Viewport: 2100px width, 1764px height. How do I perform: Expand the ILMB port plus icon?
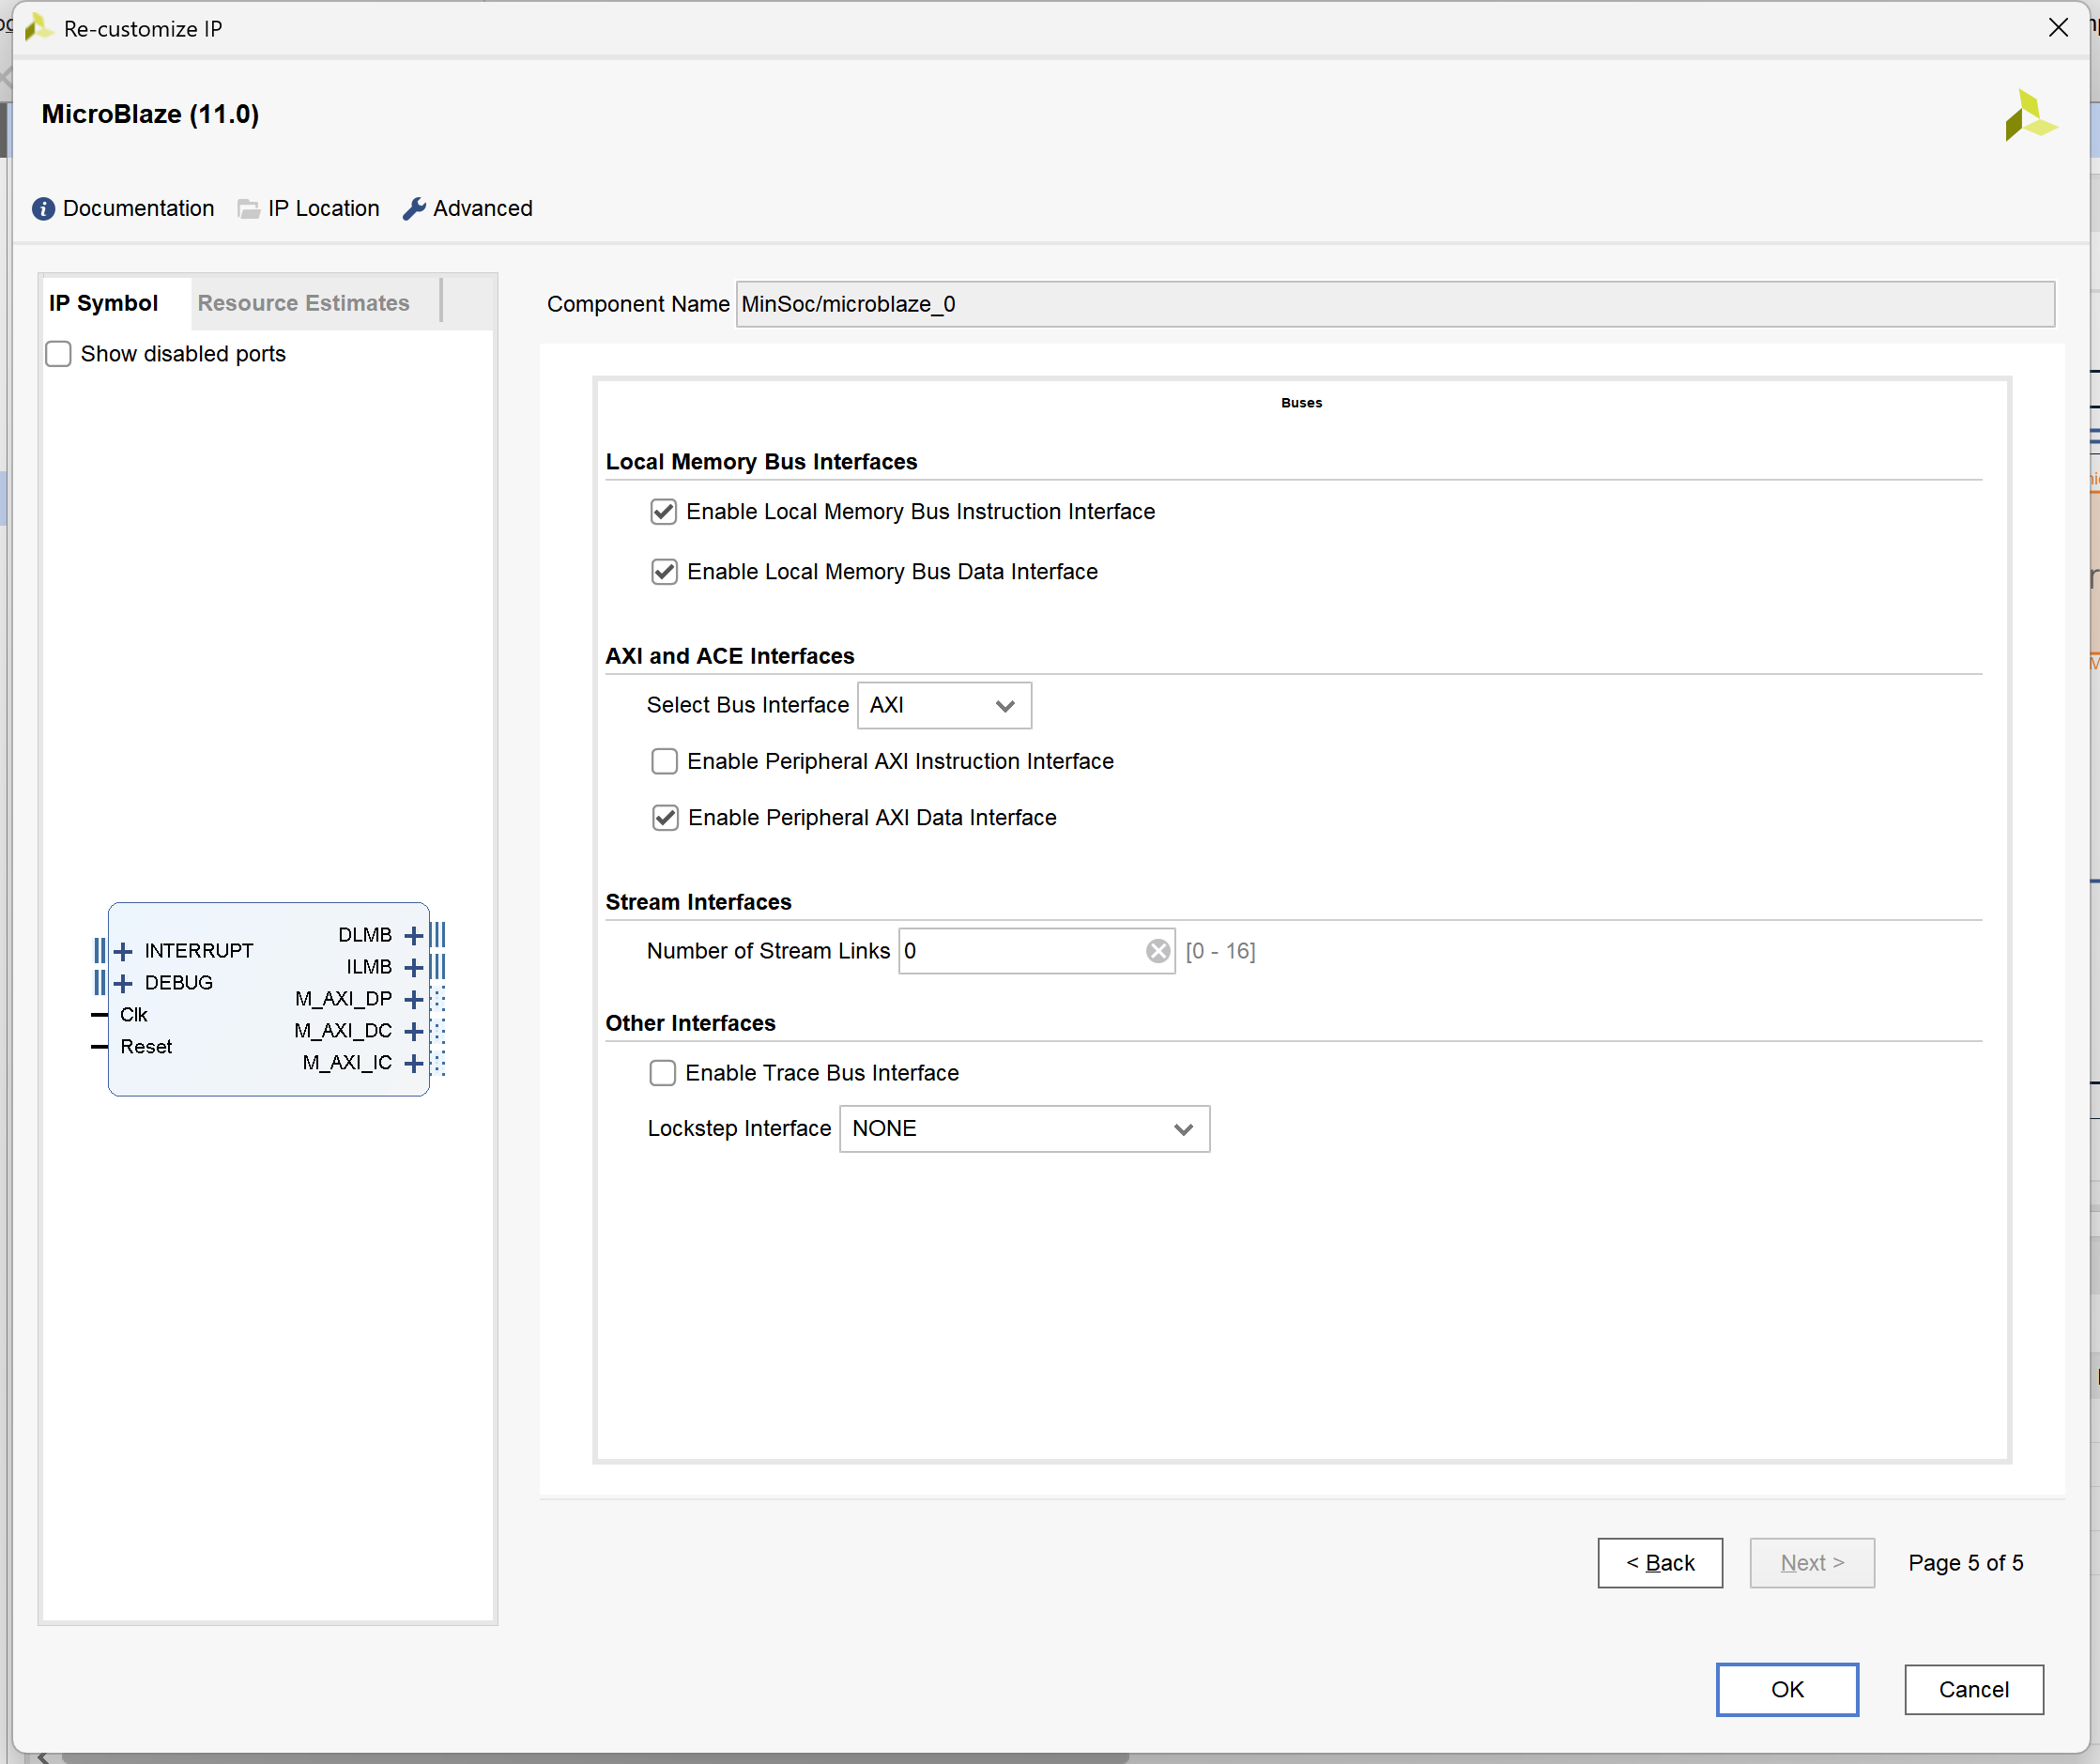pyautogui.click(x=413, y=967)
